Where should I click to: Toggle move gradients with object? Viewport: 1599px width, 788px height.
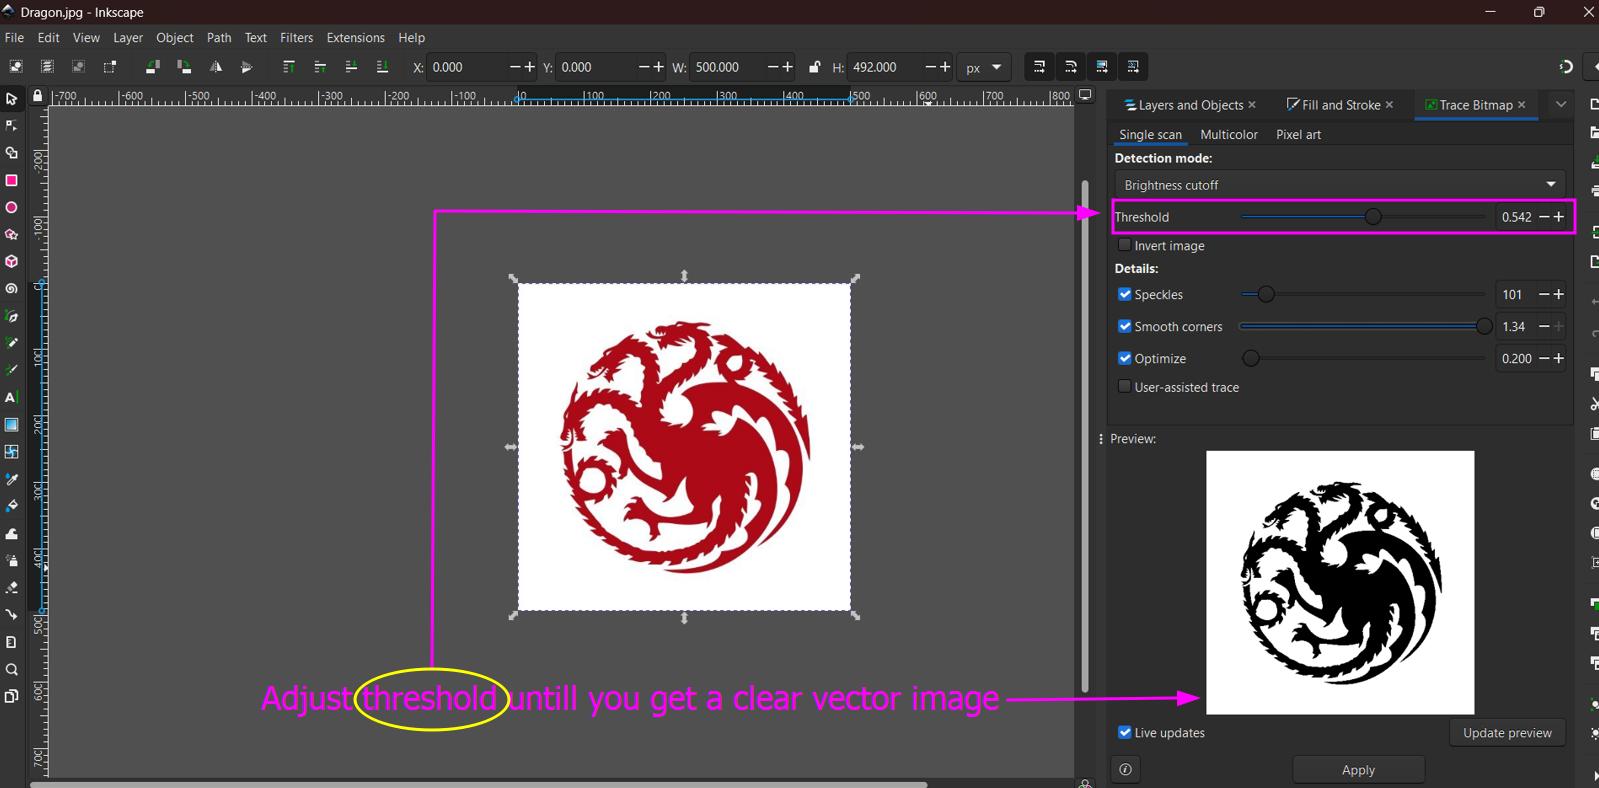[x=1102, y=67]
